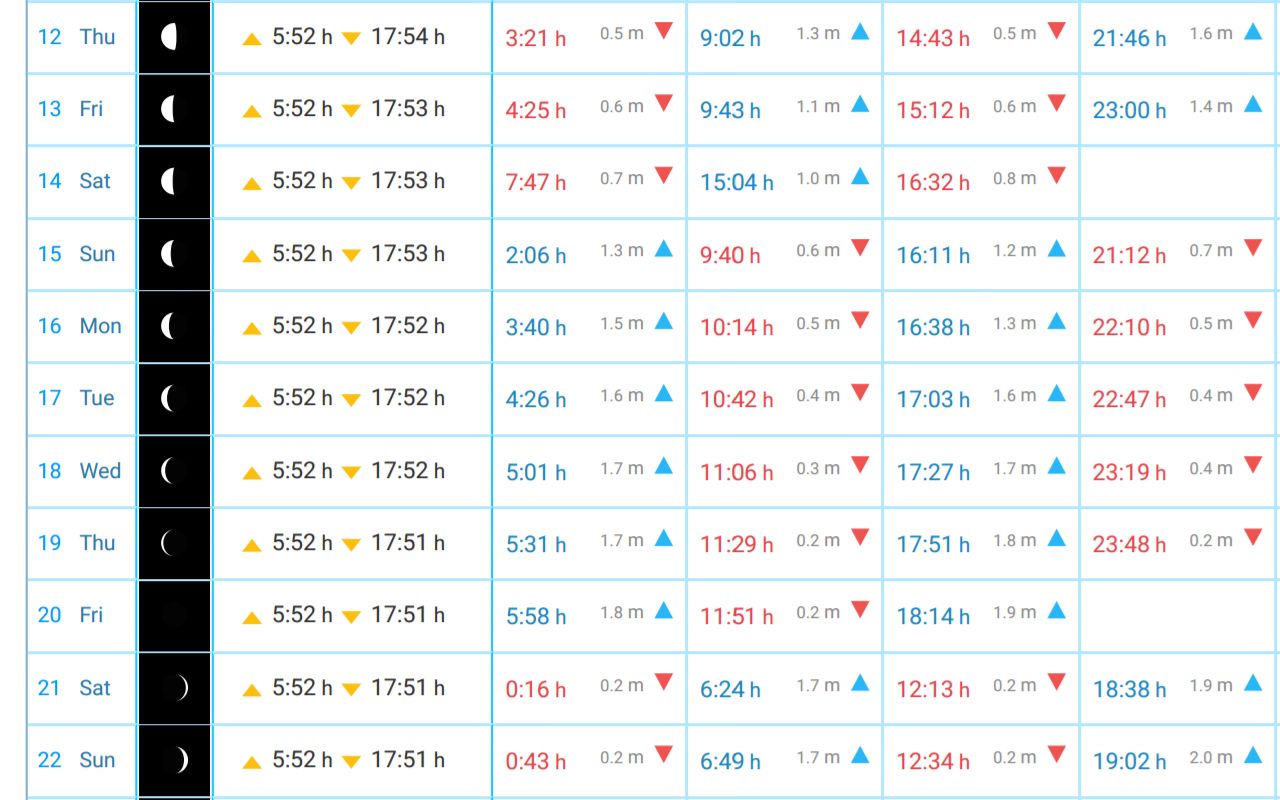Click the blue high tide arrow beside 19:02 h
1280x800 pixels.
[x=1252, y=755]
